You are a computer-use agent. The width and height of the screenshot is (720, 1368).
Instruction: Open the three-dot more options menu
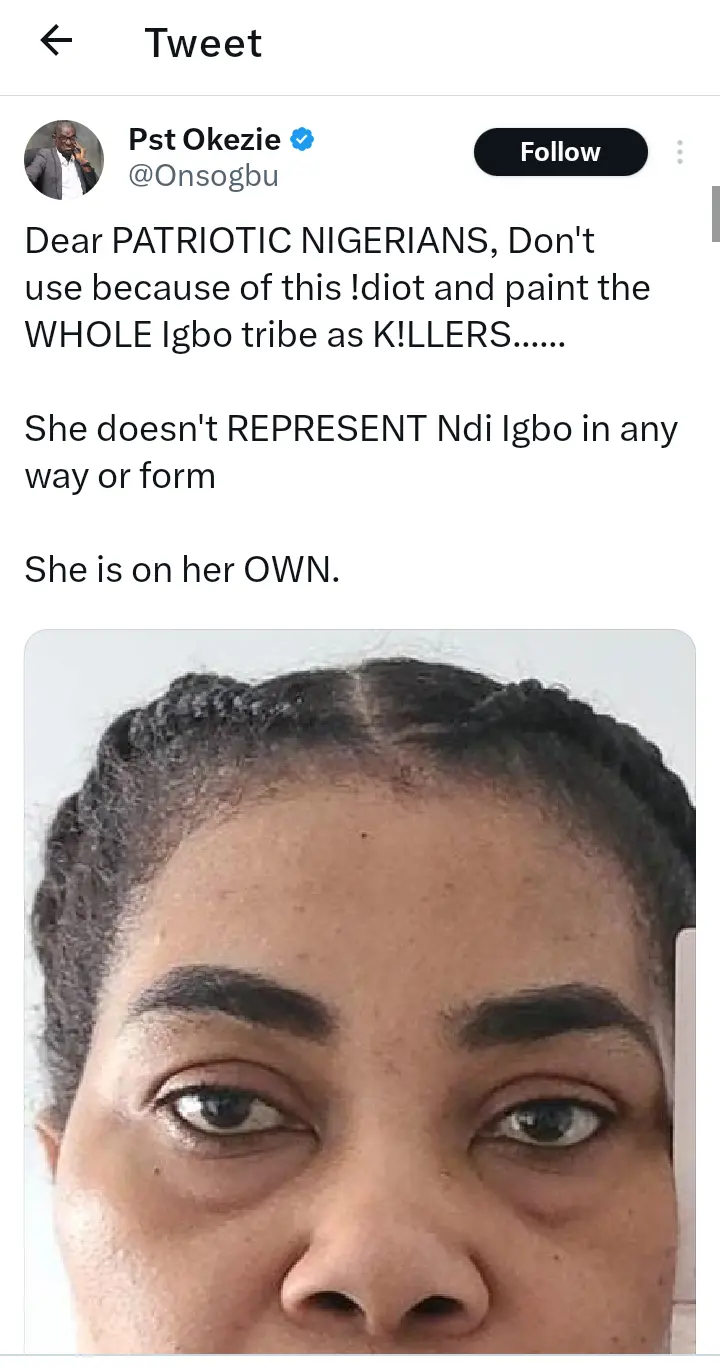pos(680,152)
